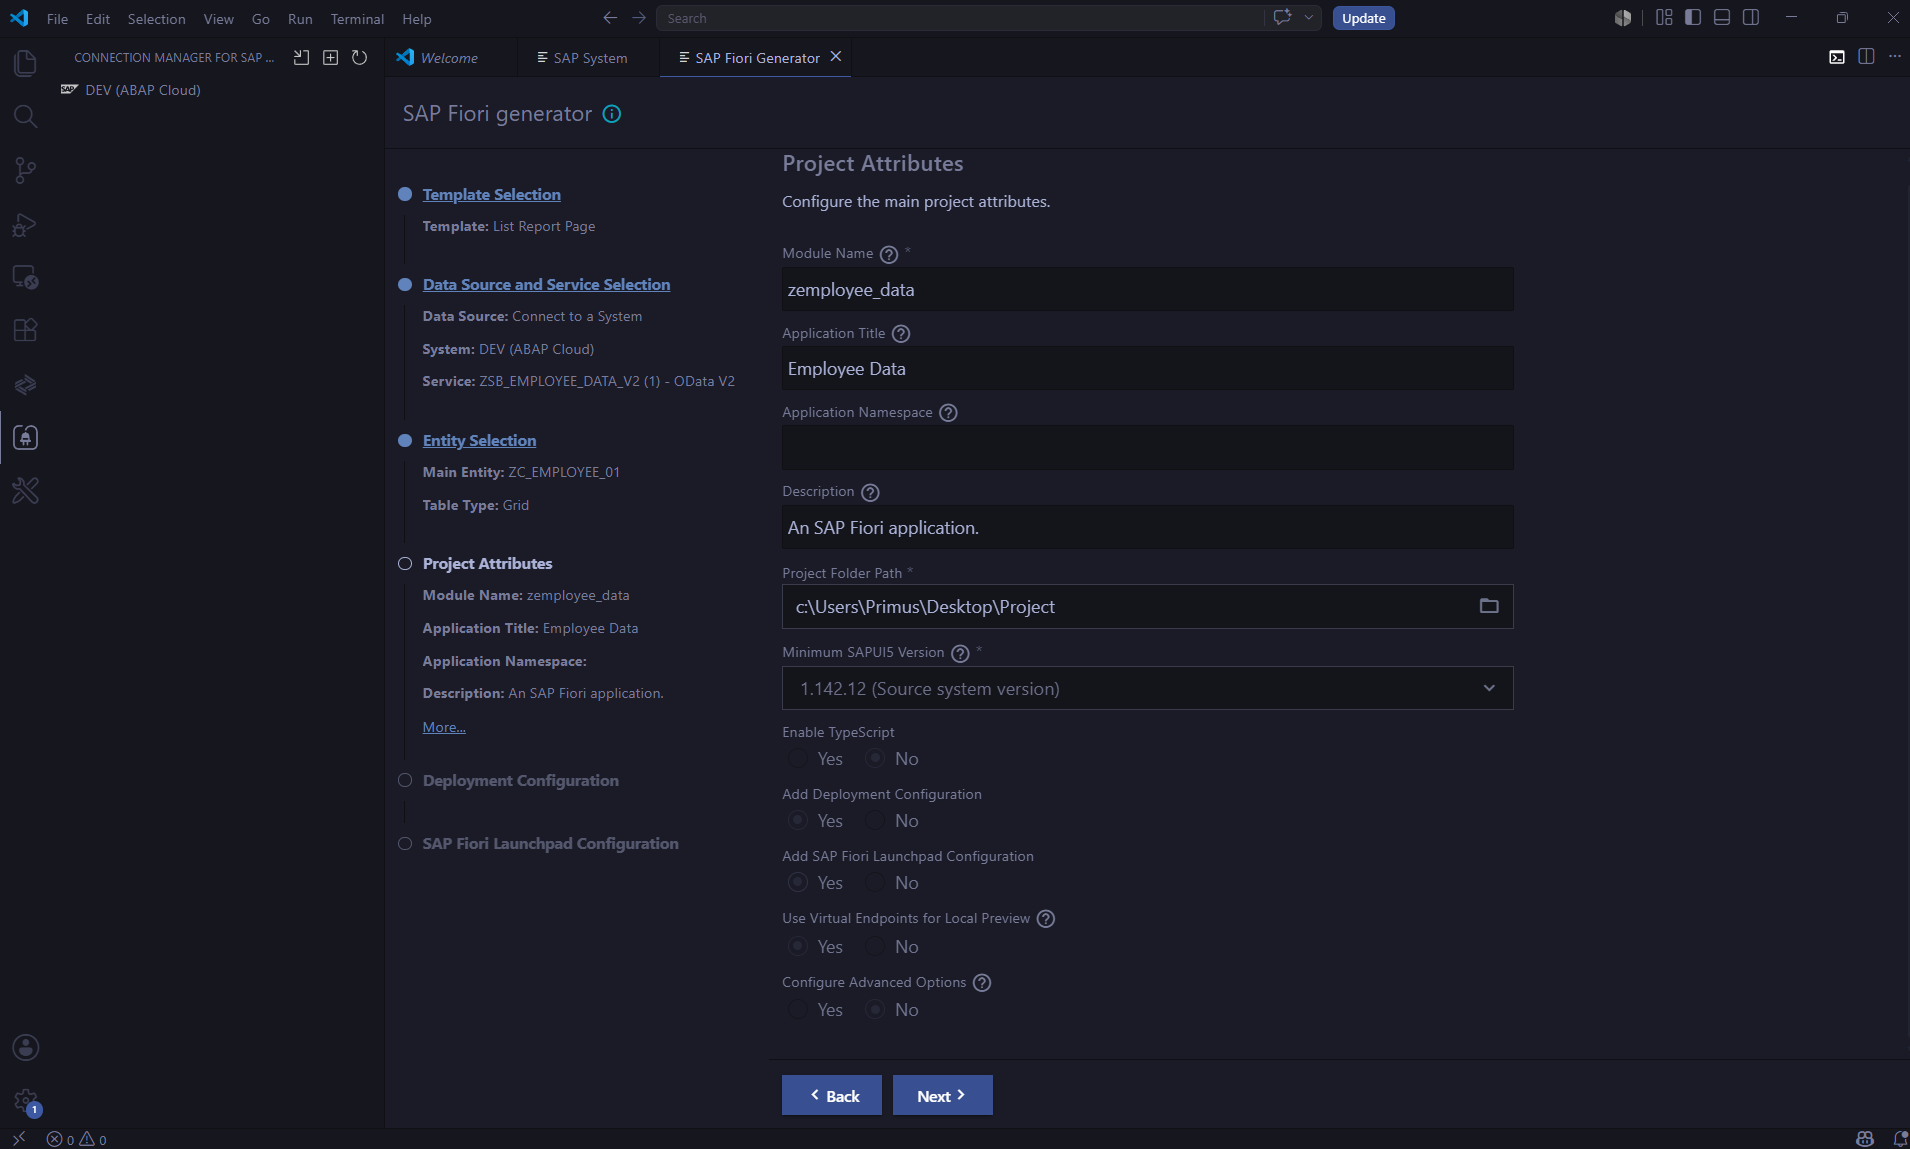Close the SAP Fiori Generator tab
This screenshot has height=1149, width=1910.
tap(836, 57)
